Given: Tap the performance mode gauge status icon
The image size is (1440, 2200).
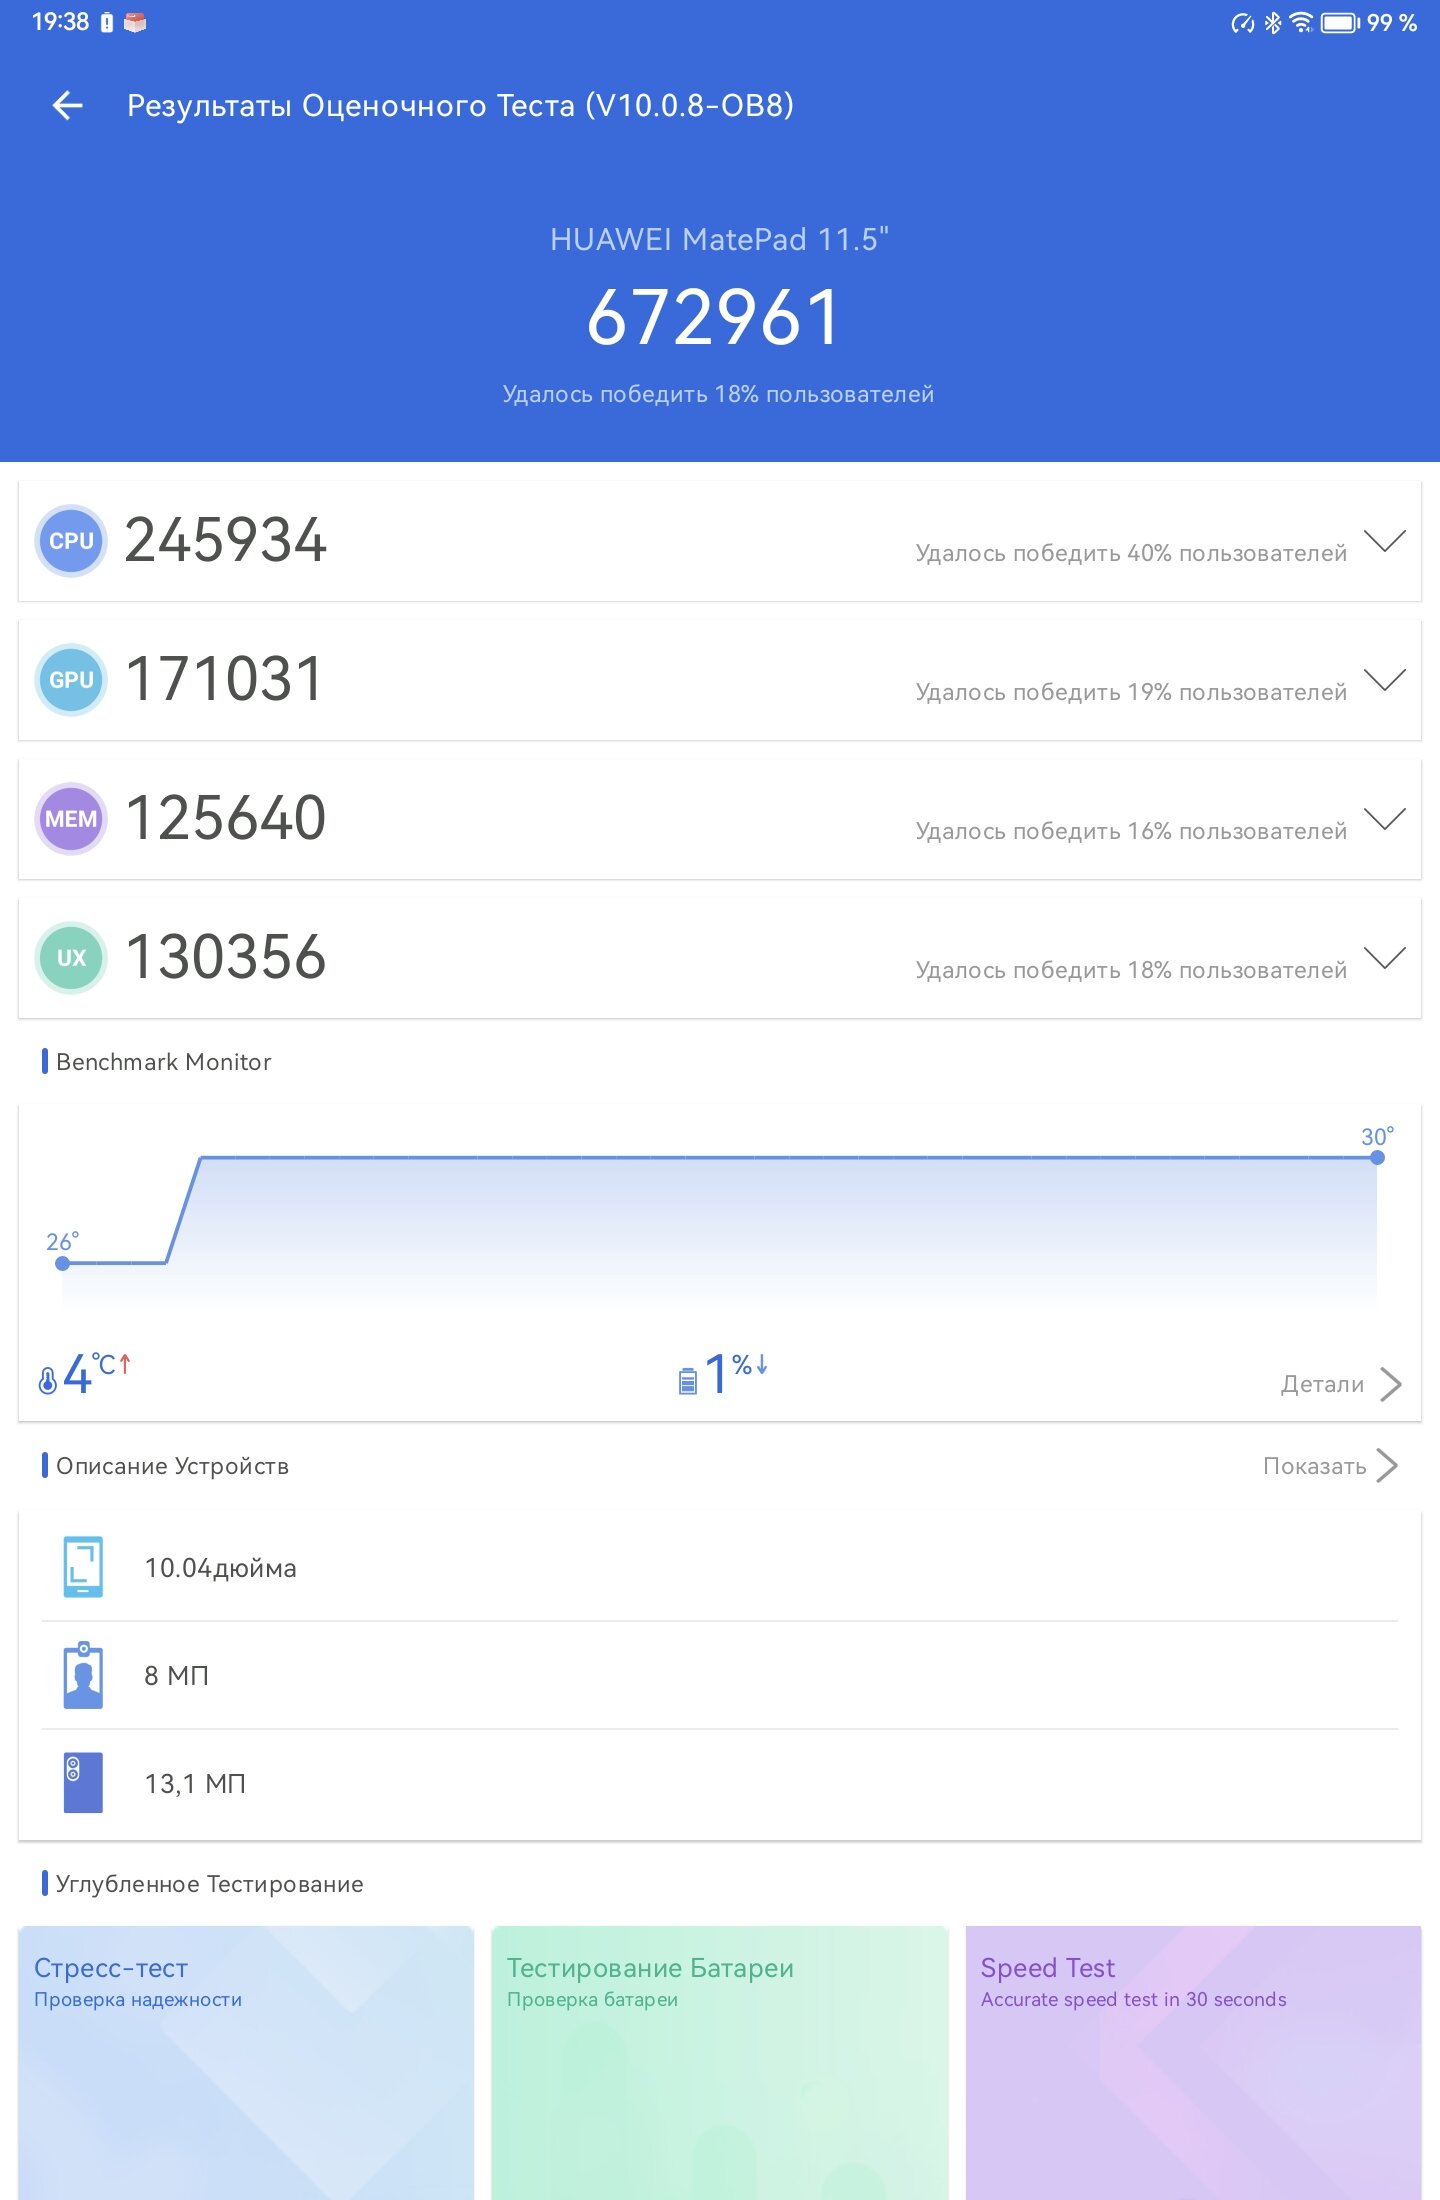Looking at the screenshot, I should (1242, 22).
